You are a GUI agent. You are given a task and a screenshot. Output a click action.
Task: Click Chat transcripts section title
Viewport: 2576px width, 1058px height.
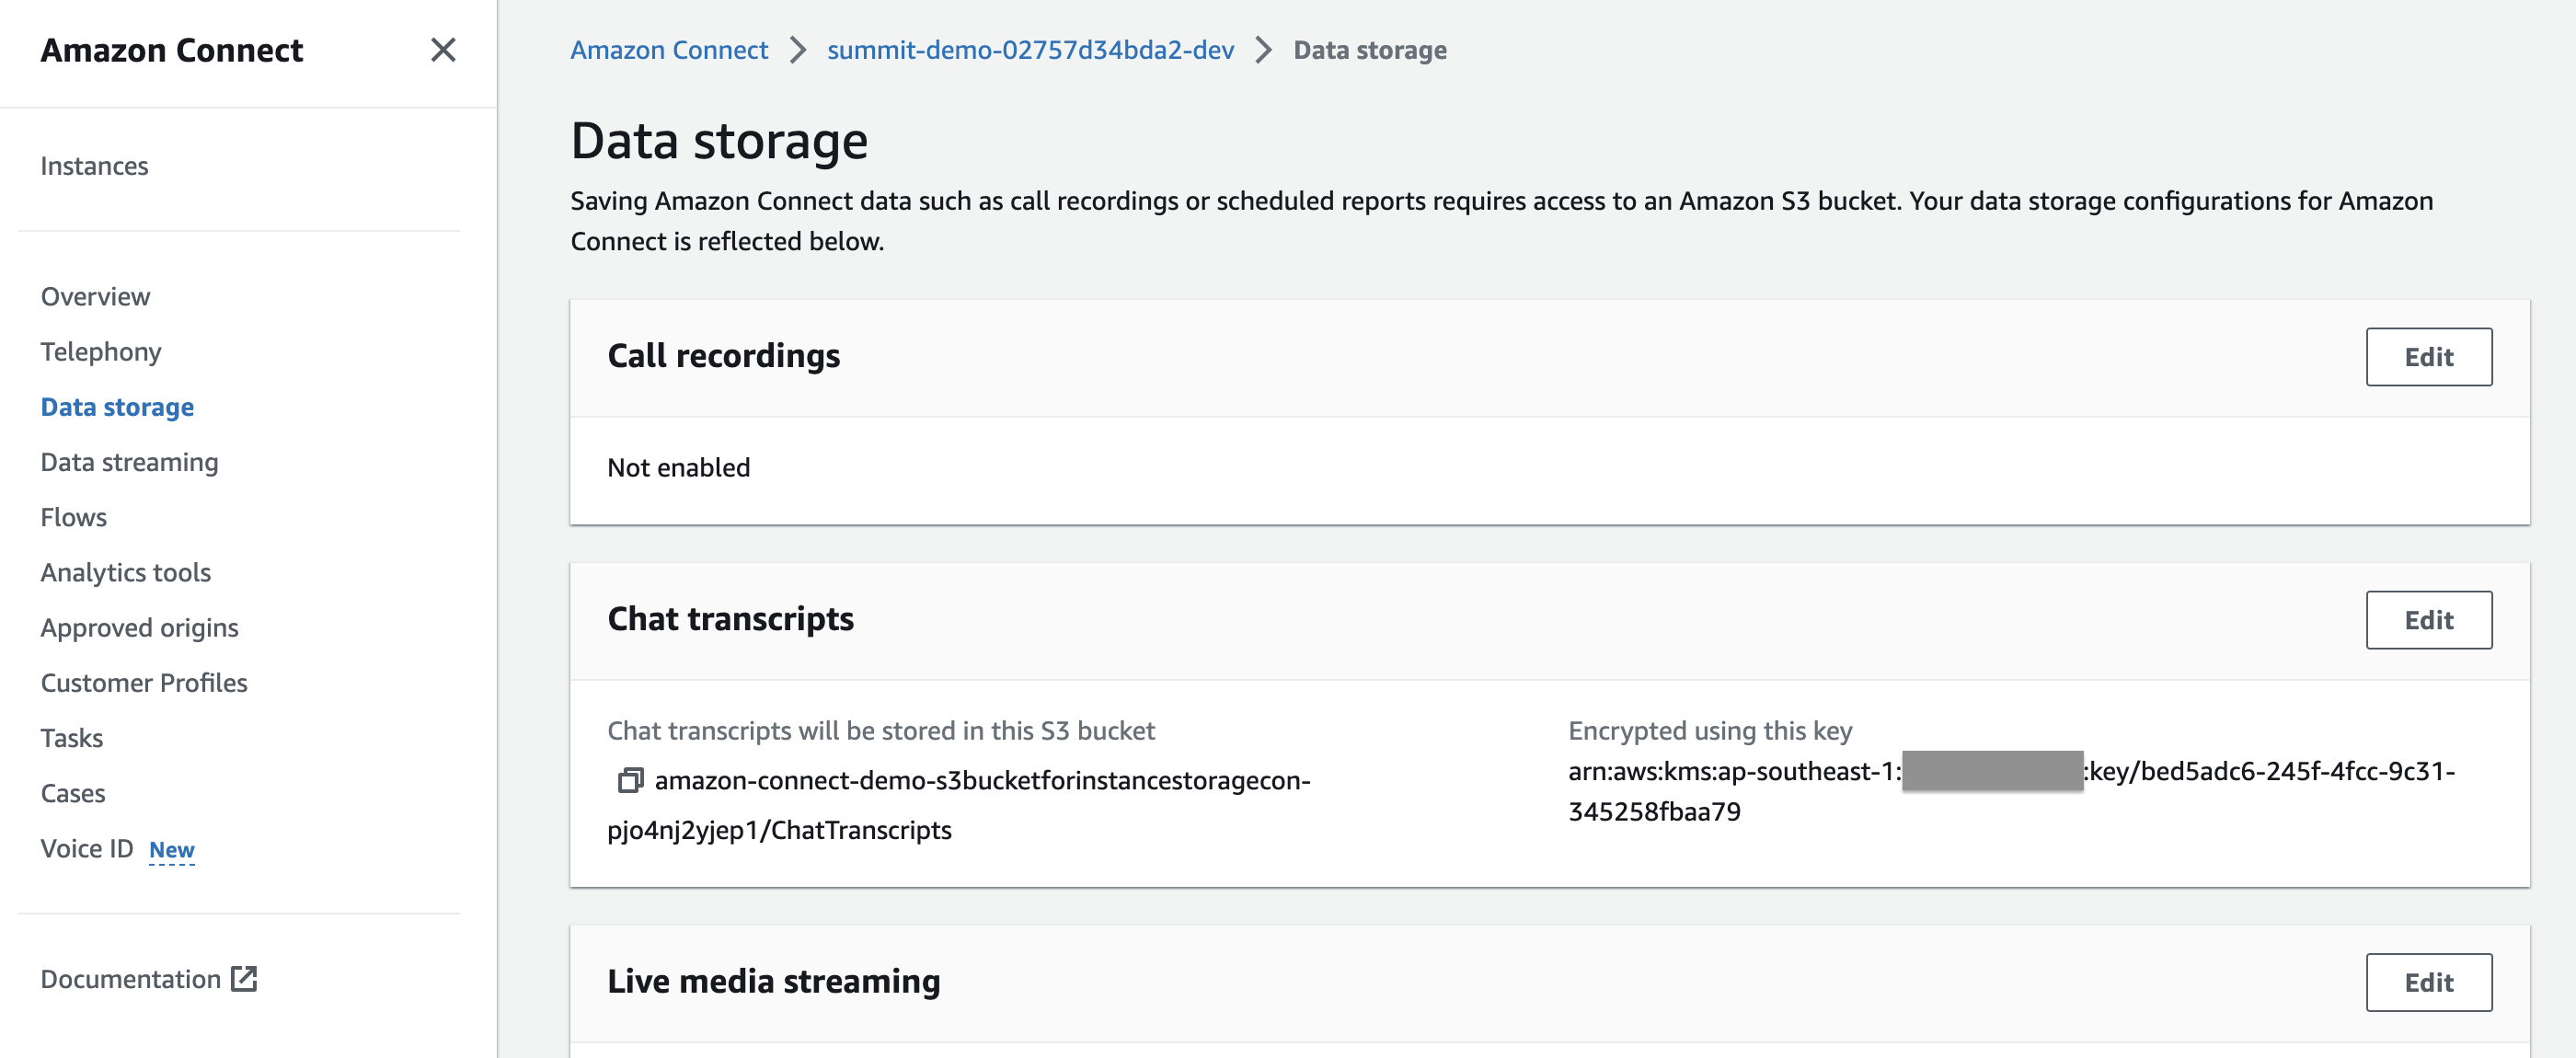(731, 619)
